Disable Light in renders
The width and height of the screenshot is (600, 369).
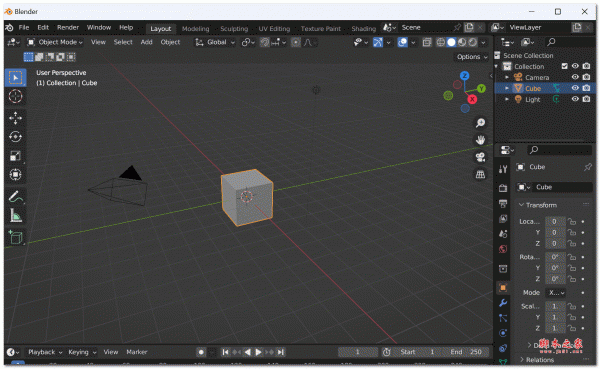coord(586,99)
